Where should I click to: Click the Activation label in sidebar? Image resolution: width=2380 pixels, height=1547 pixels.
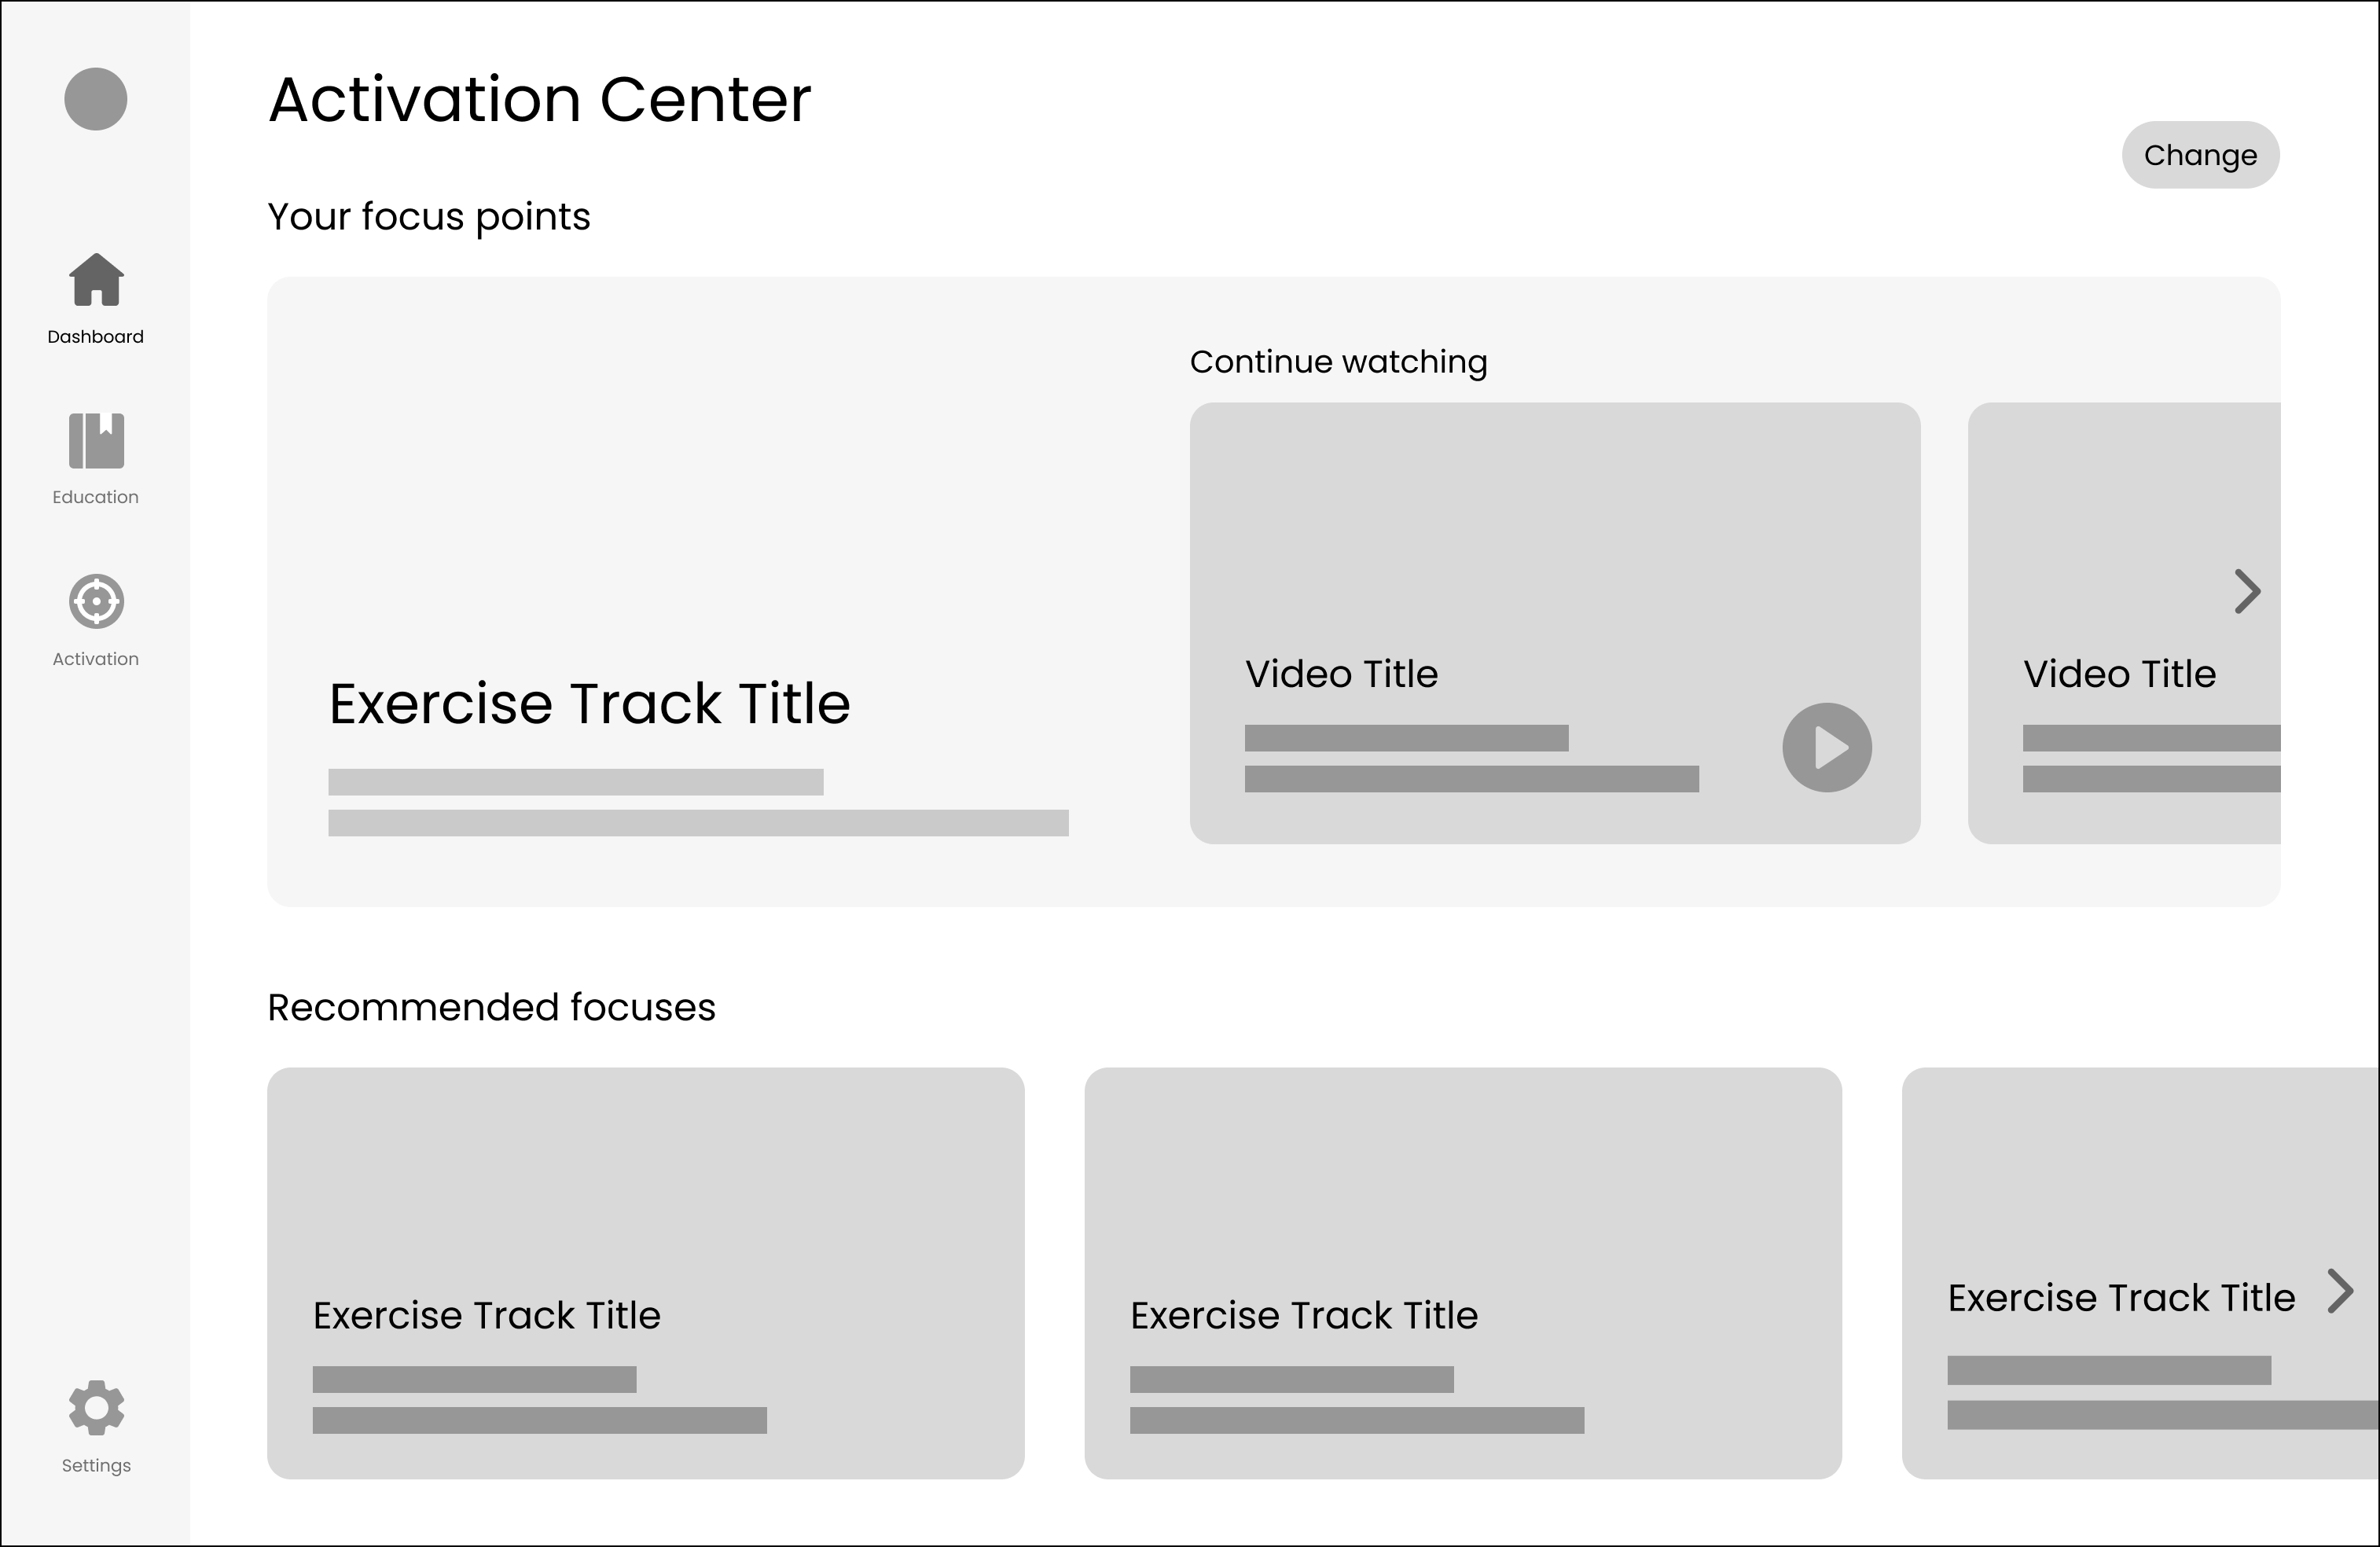pos(96,659)
